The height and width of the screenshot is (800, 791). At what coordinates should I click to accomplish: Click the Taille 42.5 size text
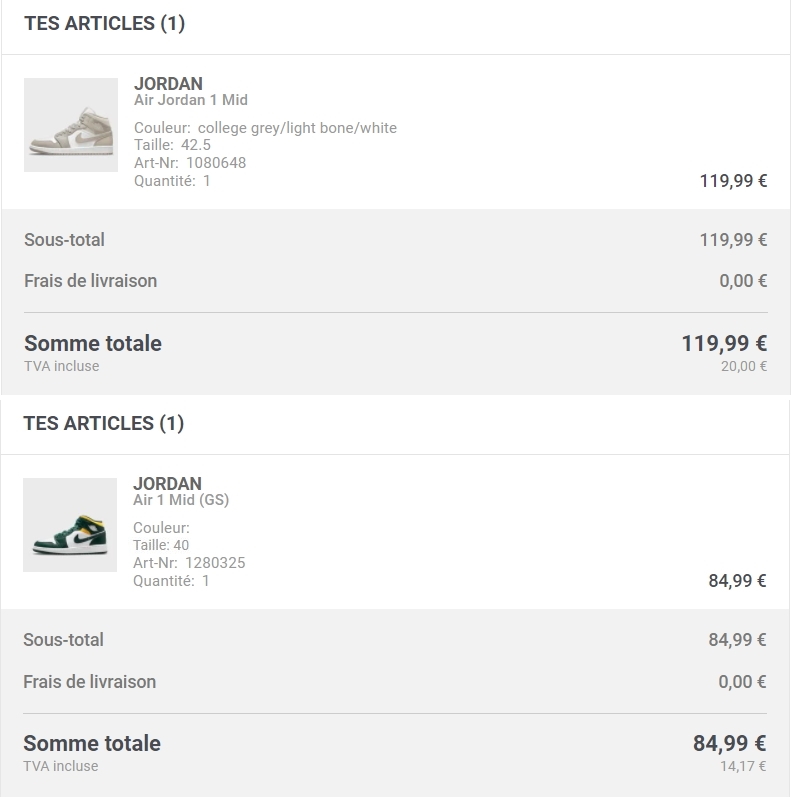[172, 145]
